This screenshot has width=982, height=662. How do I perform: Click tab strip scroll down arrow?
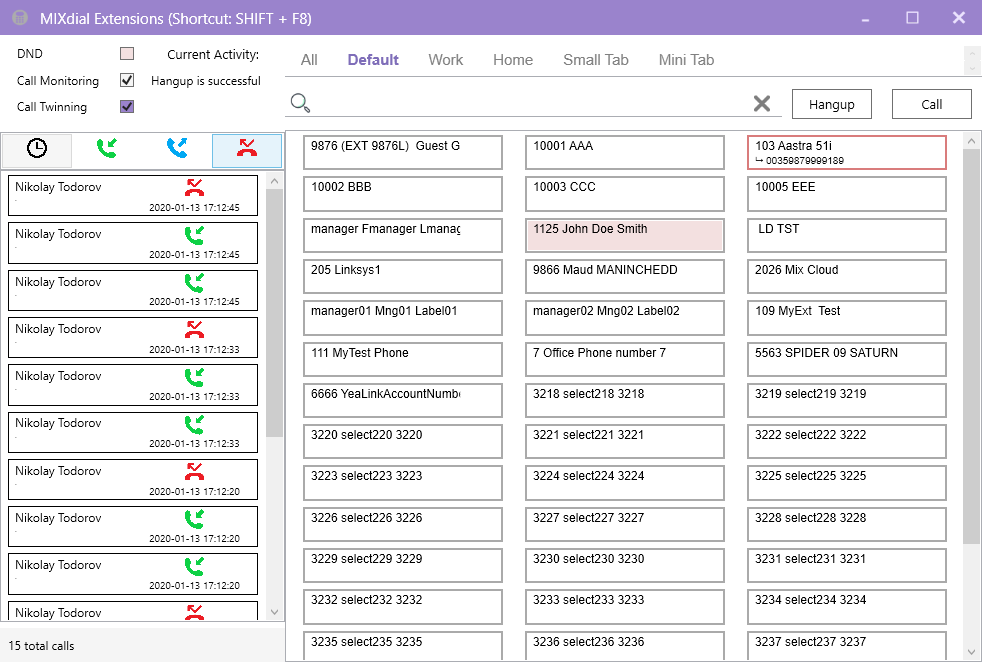coord(972,68)
